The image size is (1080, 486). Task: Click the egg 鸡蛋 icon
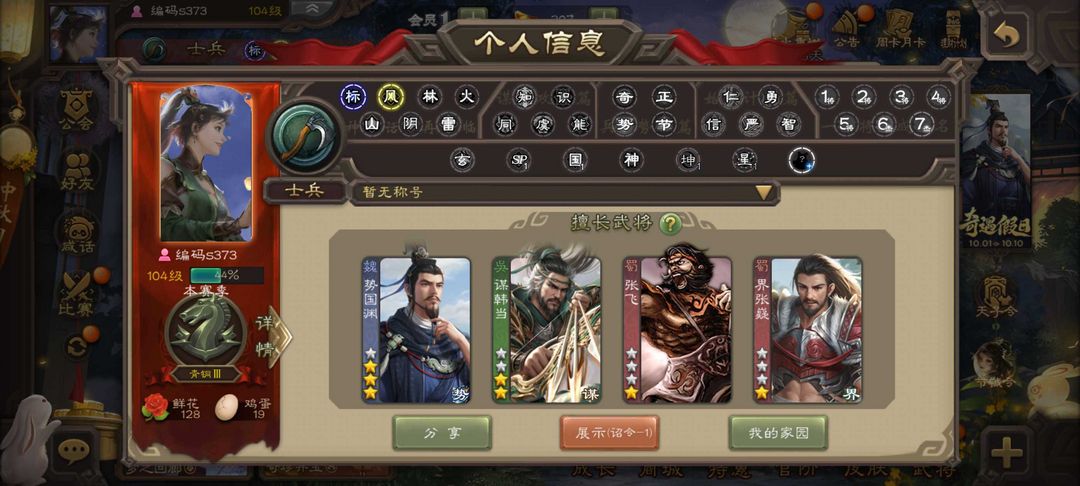227,407
